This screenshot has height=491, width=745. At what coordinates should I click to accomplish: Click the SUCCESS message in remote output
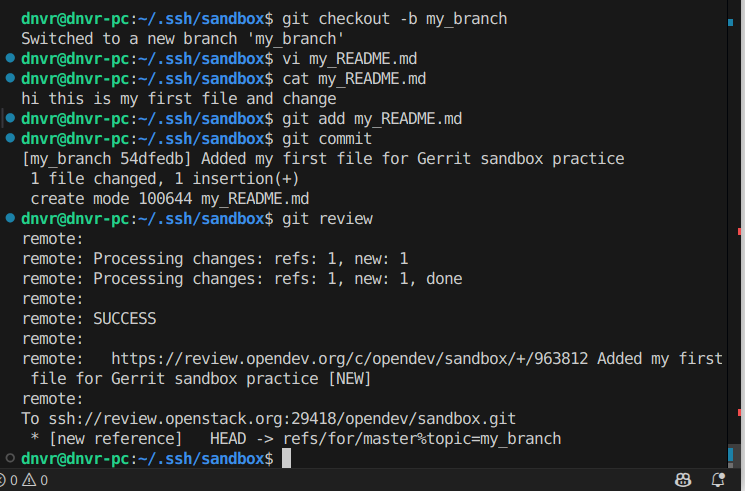(124, 318)
